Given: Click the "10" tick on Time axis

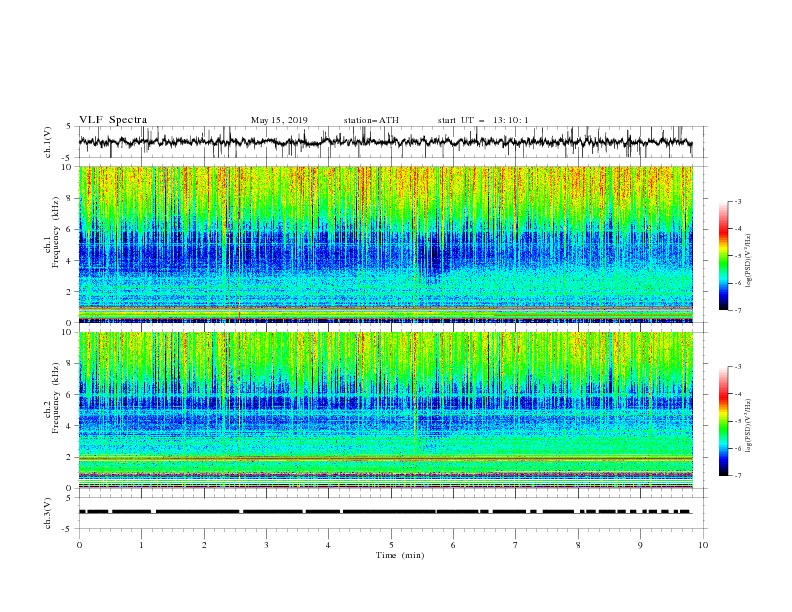Looking at the screenshot, I should pos(703,545).
